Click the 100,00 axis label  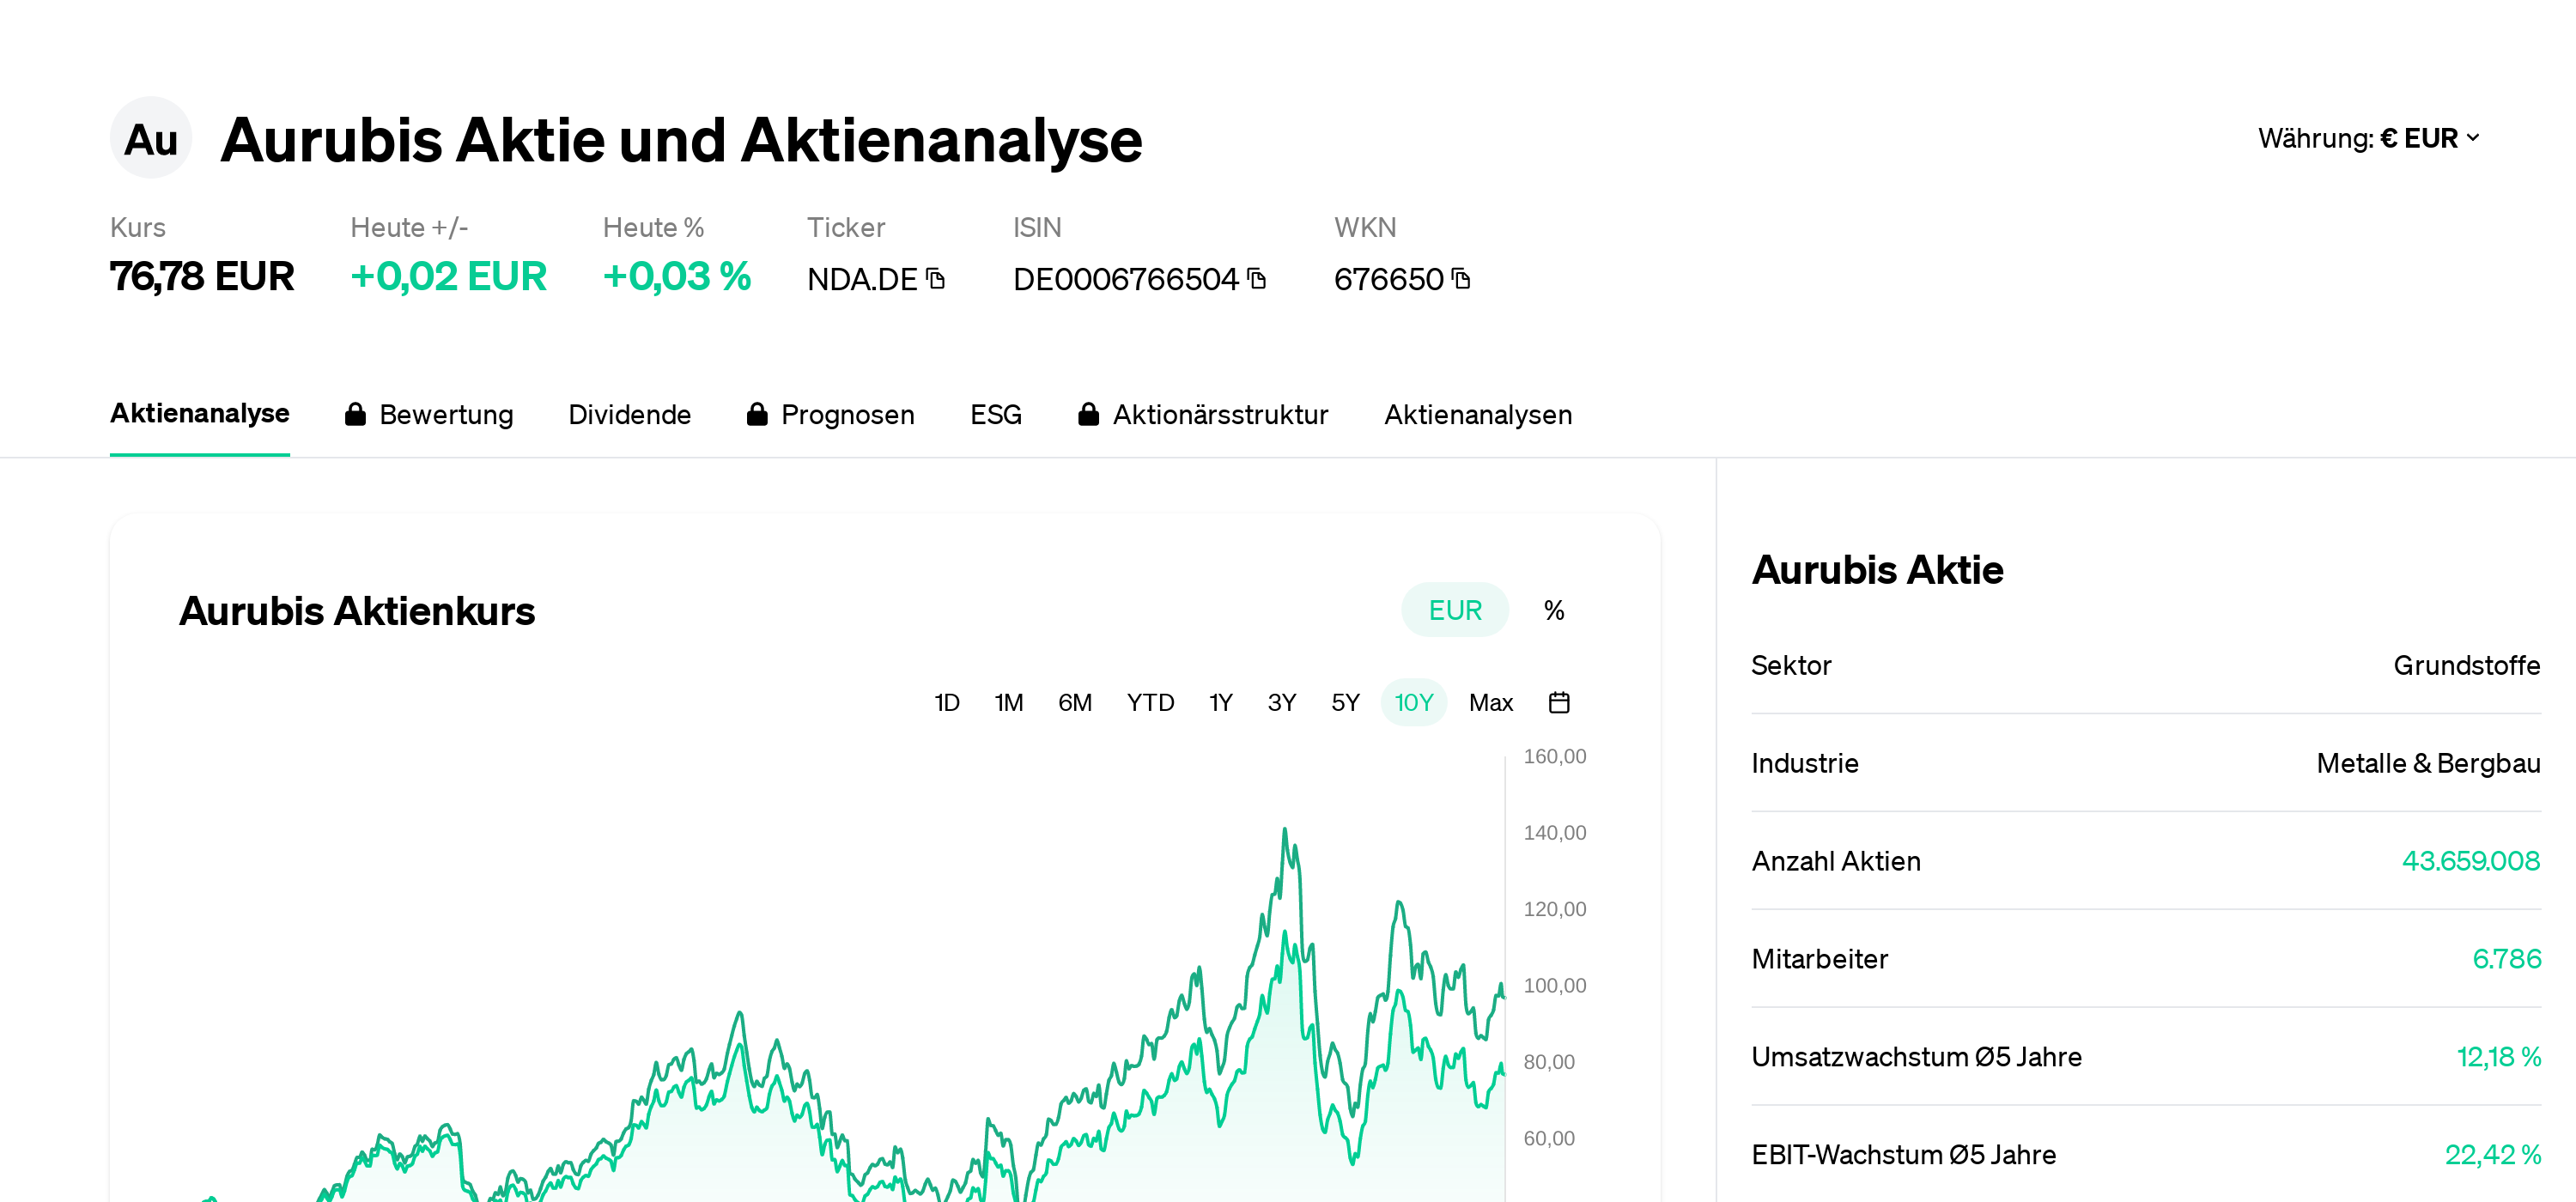coord(1554,985)
